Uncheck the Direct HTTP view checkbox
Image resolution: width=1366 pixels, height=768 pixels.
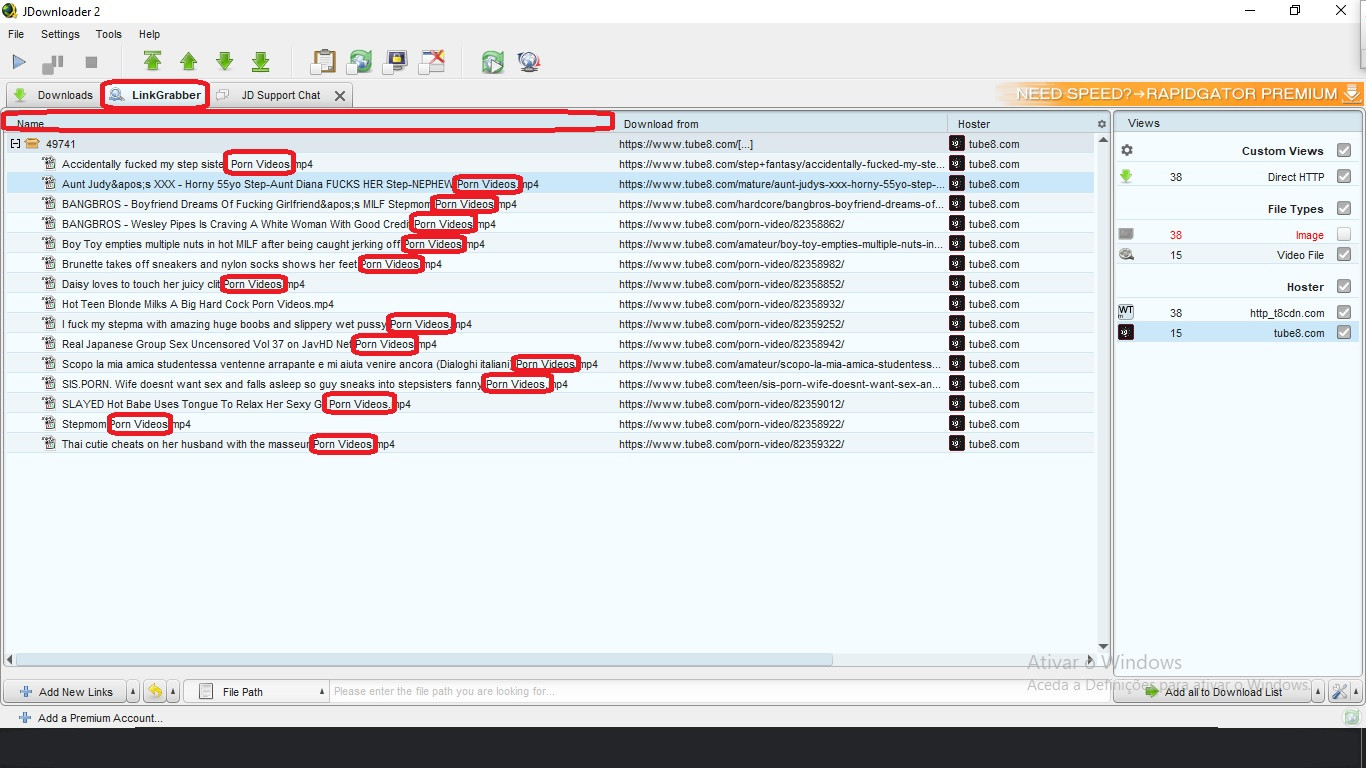[x=1344, y=176]
